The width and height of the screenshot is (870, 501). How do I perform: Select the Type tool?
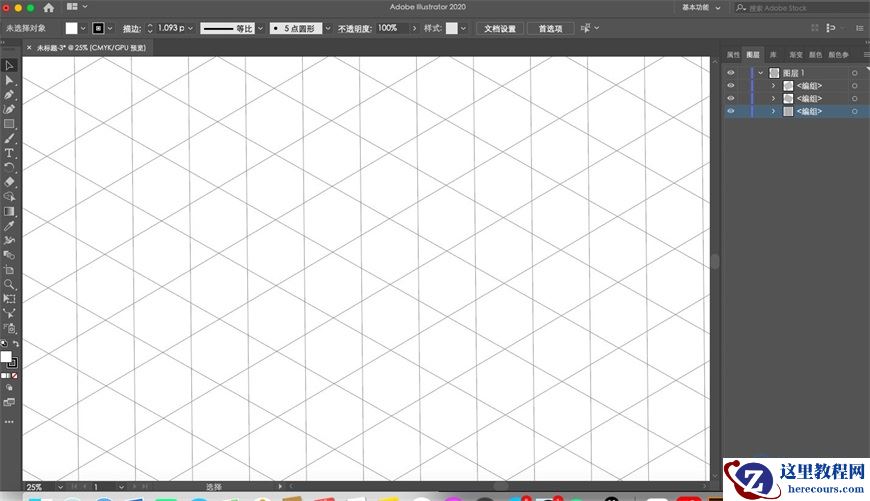9,153
